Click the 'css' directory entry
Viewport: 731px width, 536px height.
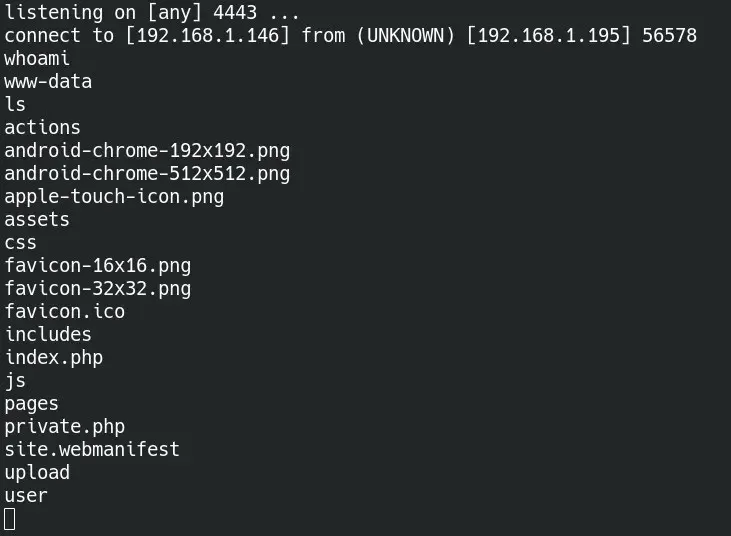[21, 243]
